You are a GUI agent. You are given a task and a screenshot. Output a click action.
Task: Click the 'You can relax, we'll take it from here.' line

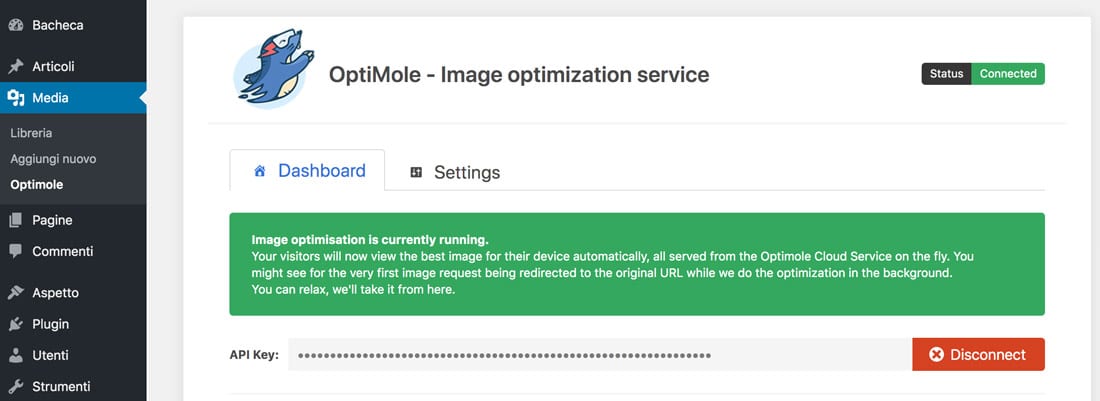coord(354,290)
